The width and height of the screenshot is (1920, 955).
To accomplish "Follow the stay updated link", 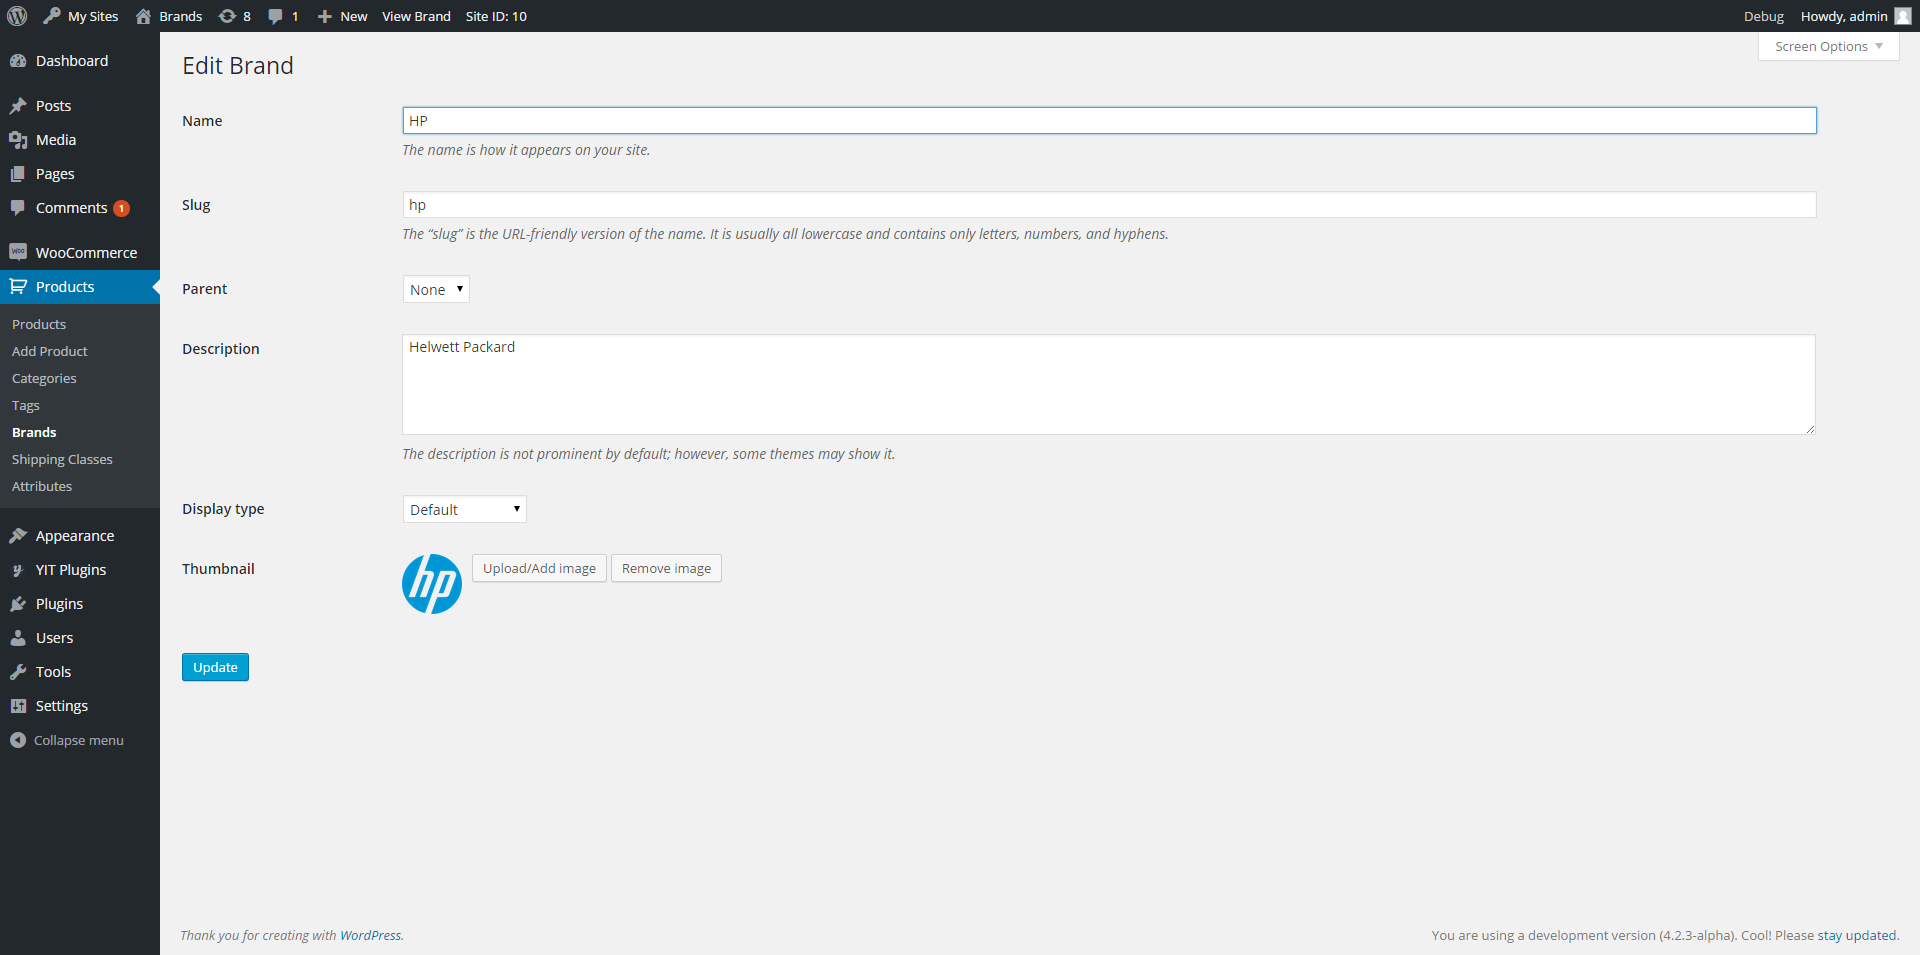I will 1857,935.
